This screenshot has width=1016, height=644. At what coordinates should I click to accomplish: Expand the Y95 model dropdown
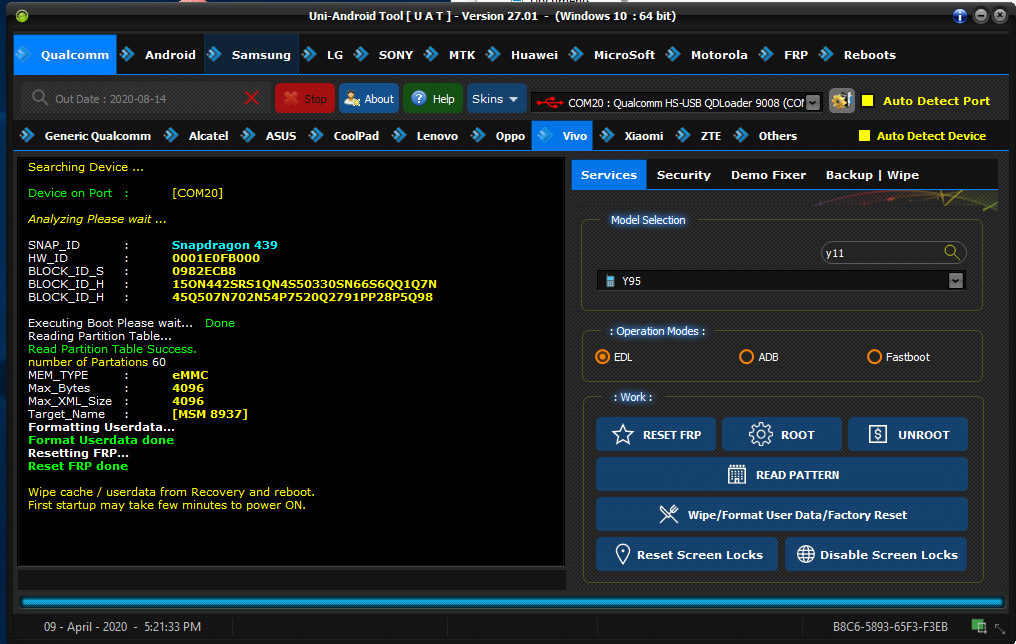(x=956, y=281)
